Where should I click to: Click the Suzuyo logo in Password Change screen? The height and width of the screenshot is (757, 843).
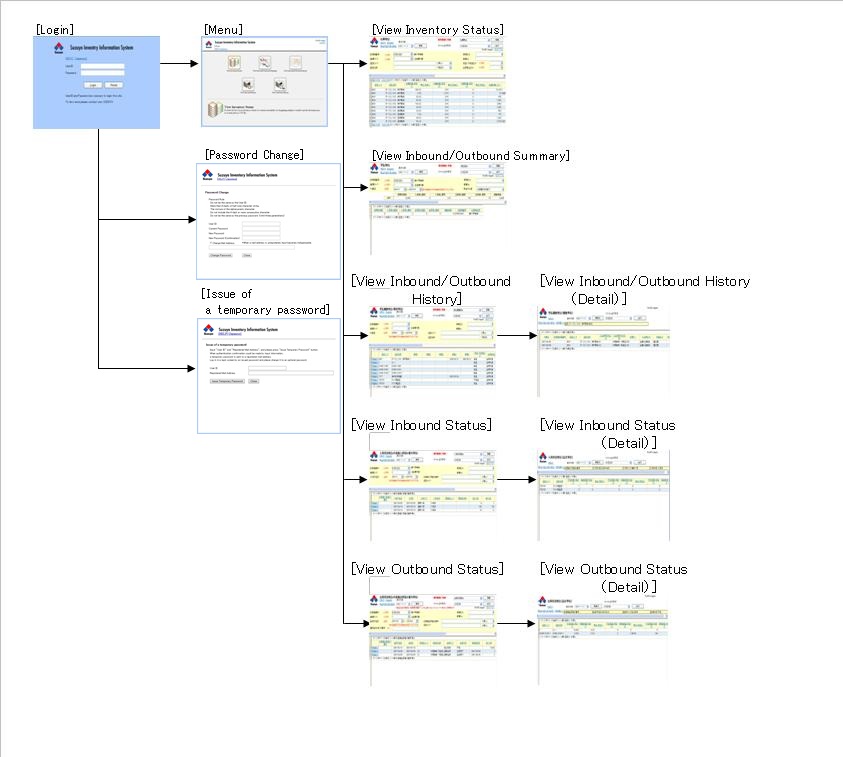(x=209, y=173)
